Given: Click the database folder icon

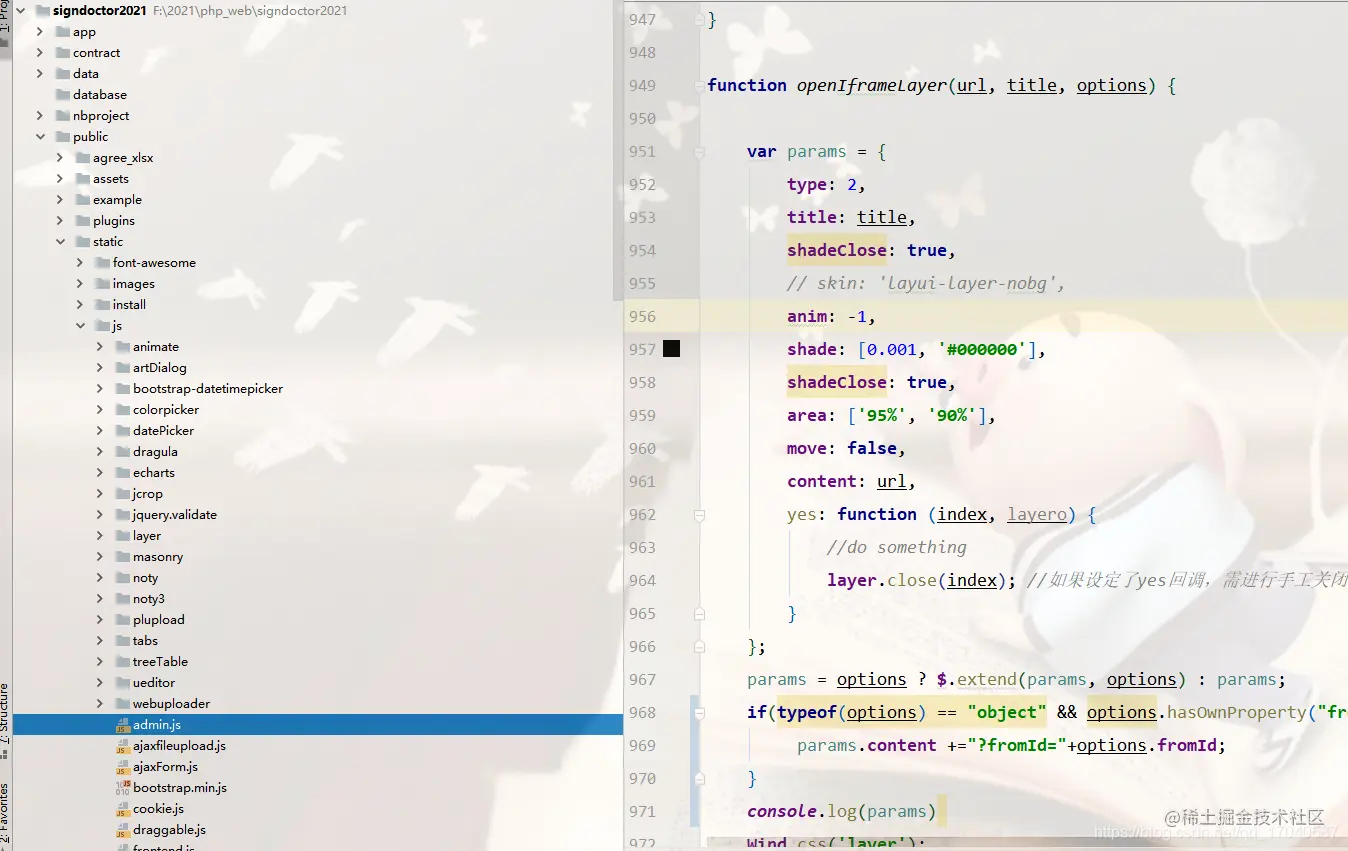Looking at the screenshot, I should (x=63, y=95).
